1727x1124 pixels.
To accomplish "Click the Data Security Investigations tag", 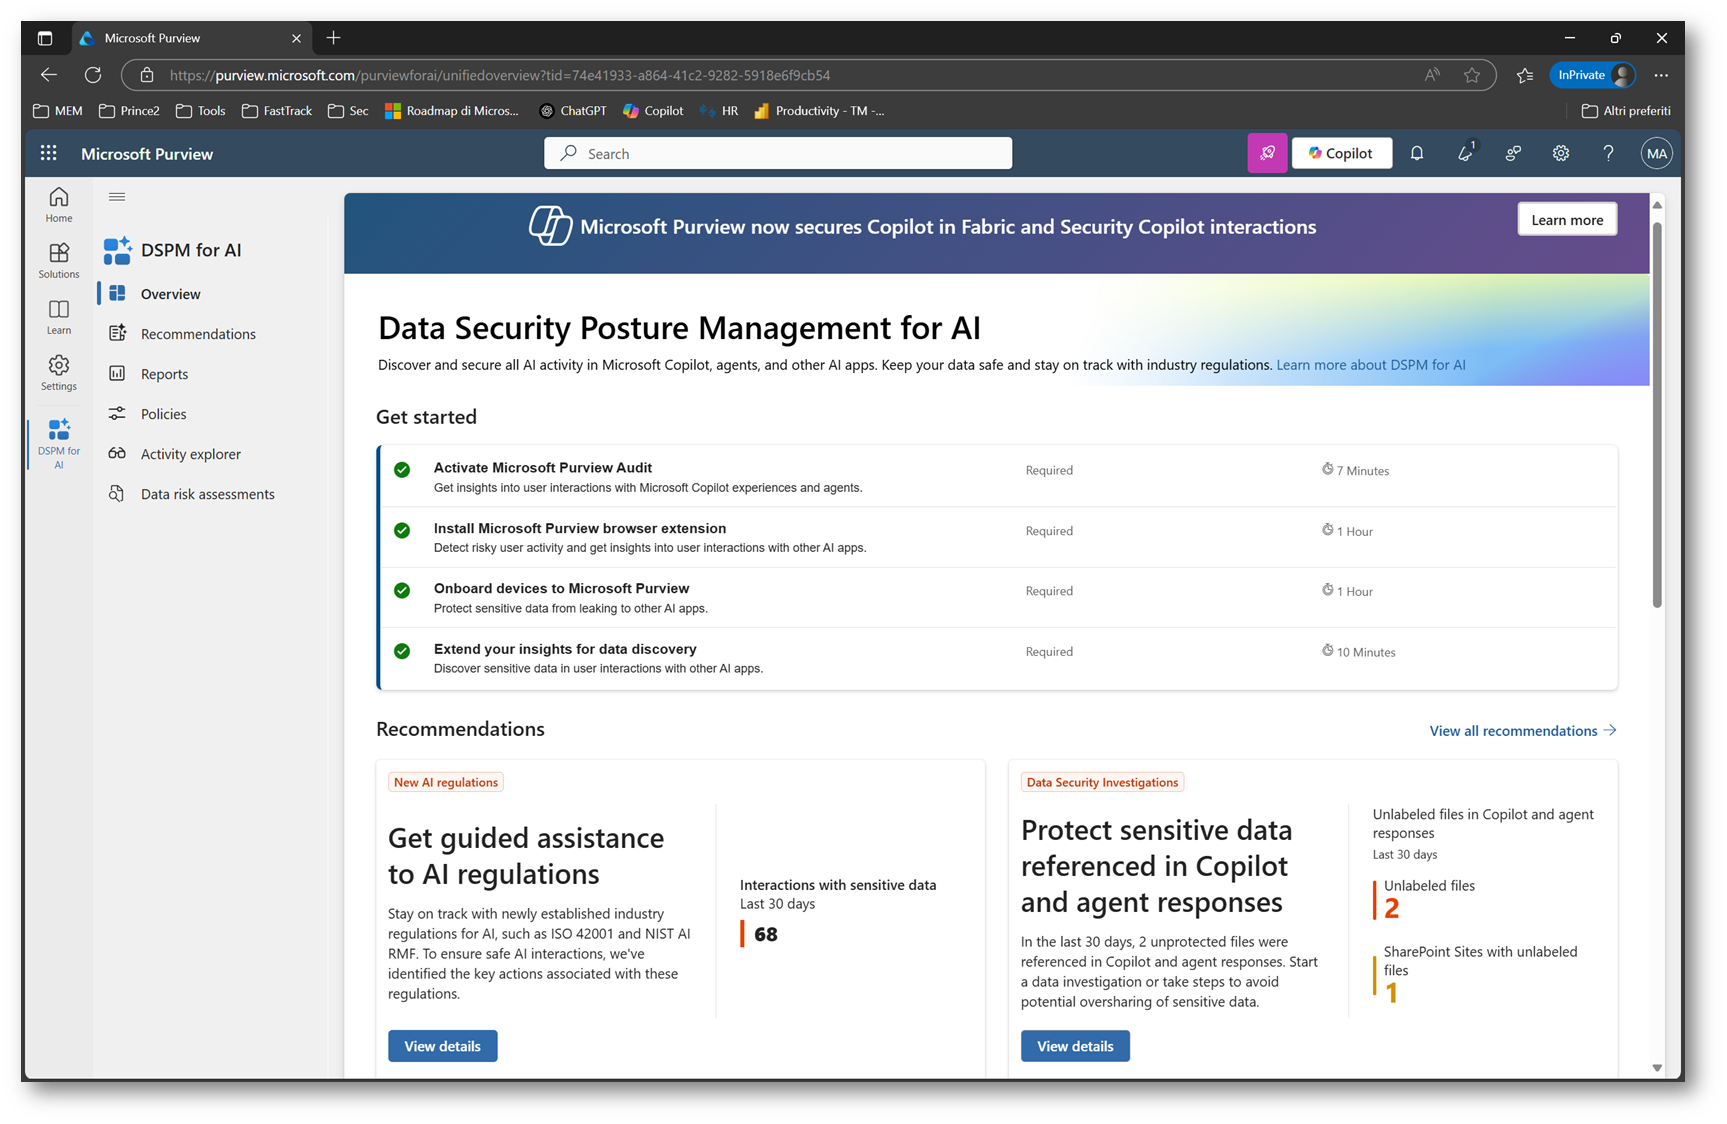I will [x=1102, y=782].
